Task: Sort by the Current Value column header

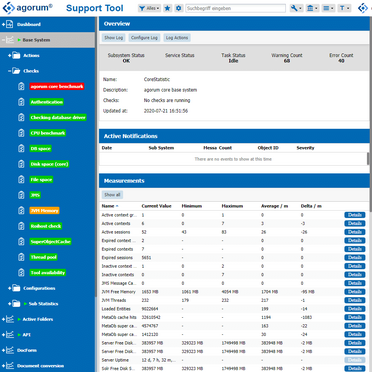Action: pos(156,206)
